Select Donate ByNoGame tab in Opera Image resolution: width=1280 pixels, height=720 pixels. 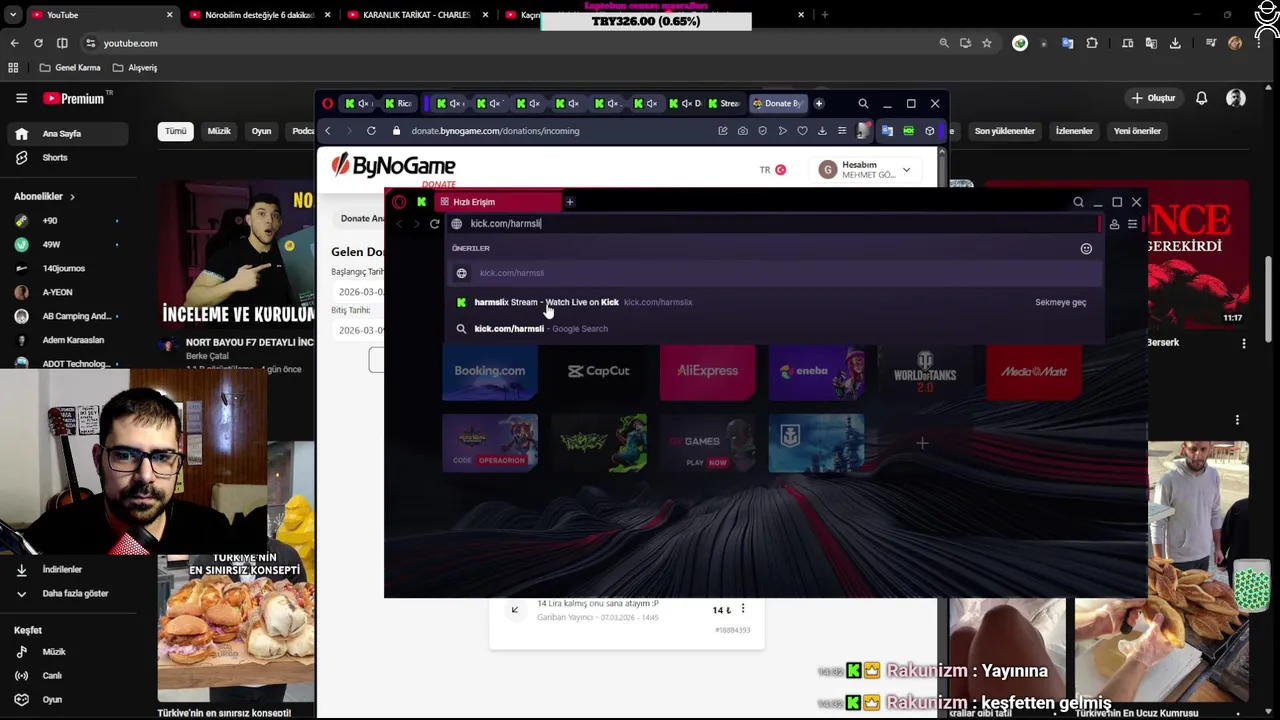click(777, 103)
